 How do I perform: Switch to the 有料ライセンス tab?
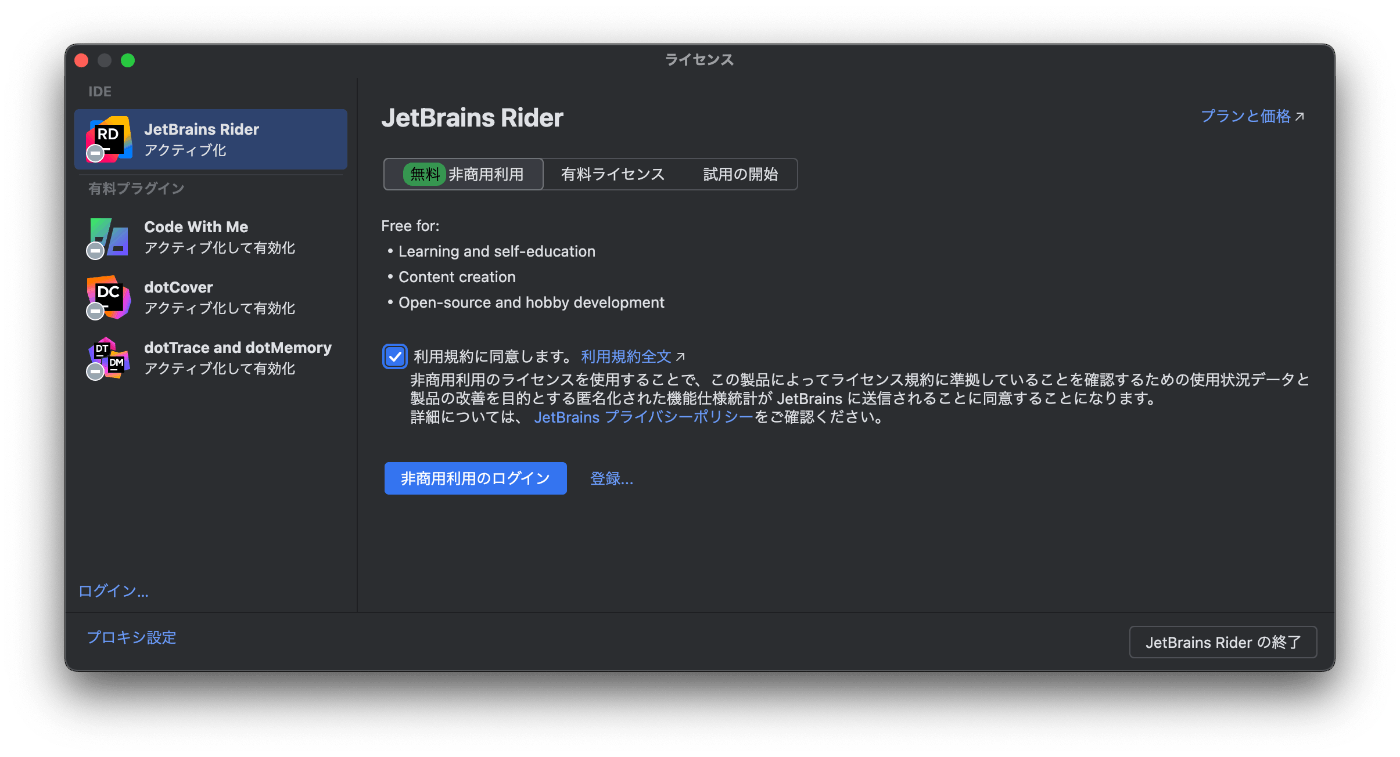coord(613,174)
